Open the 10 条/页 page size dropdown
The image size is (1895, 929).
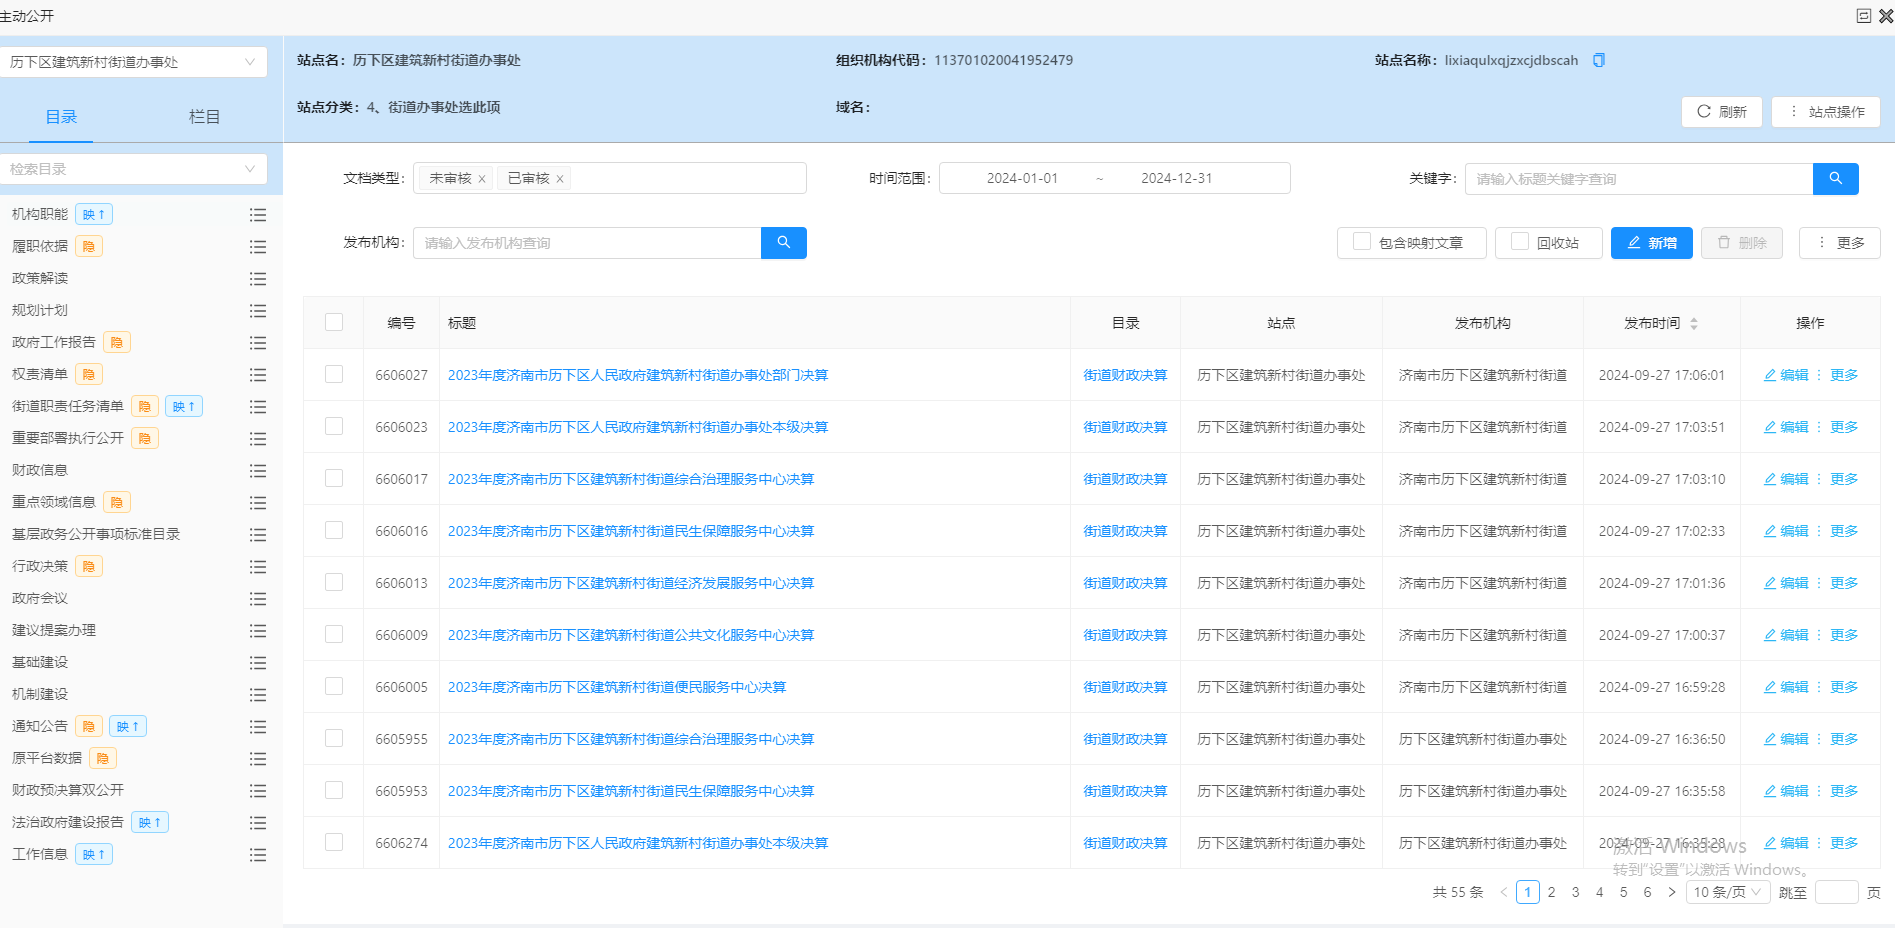pos(1727,892)
